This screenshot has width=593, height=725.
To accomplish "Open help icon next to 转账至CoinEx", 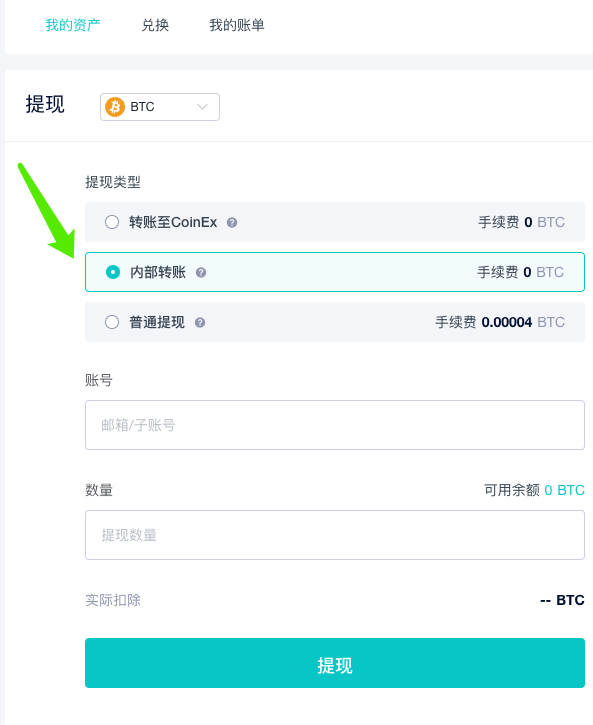I will [x=232, y=222].
